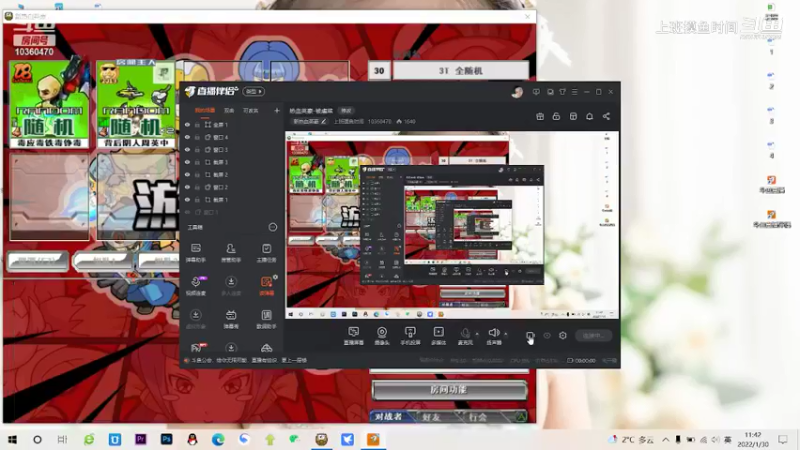Switch to the orange first scene tab
Image resolution: width=800 pixels, height=450 pixels.
tap(205, 110)
